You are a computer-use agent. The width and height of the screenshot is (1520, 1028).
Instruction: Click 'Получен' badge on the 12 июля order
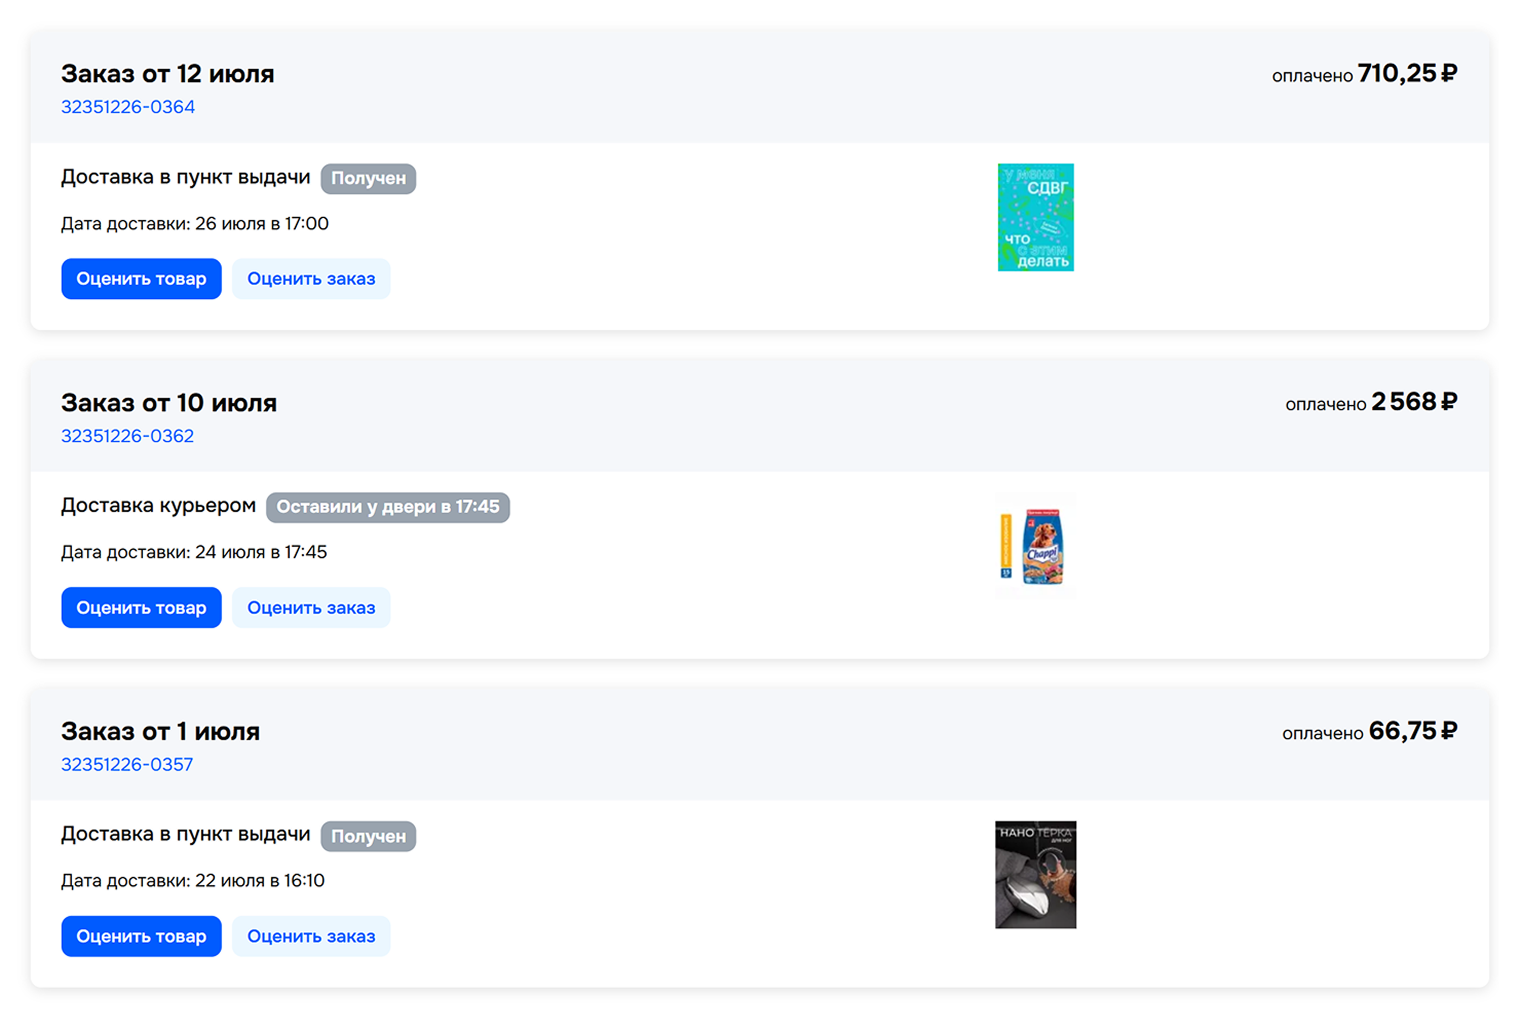click(x=368, y=179)
